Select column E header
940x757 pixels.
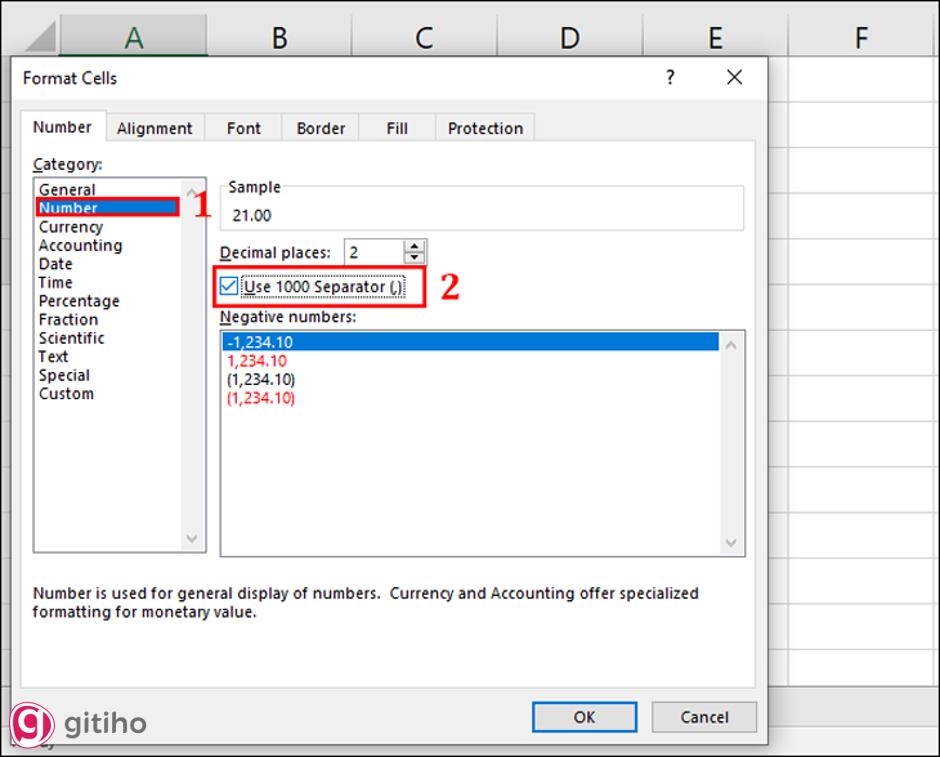(715, 37)
